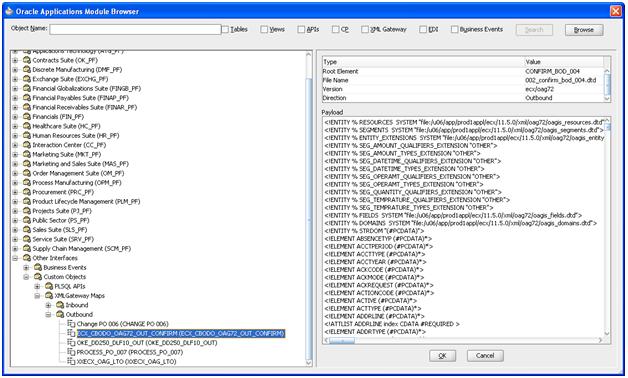Click the Human Resources Suite folder icon
Viewport: 628px width, 378px height.
click(26, 135)
